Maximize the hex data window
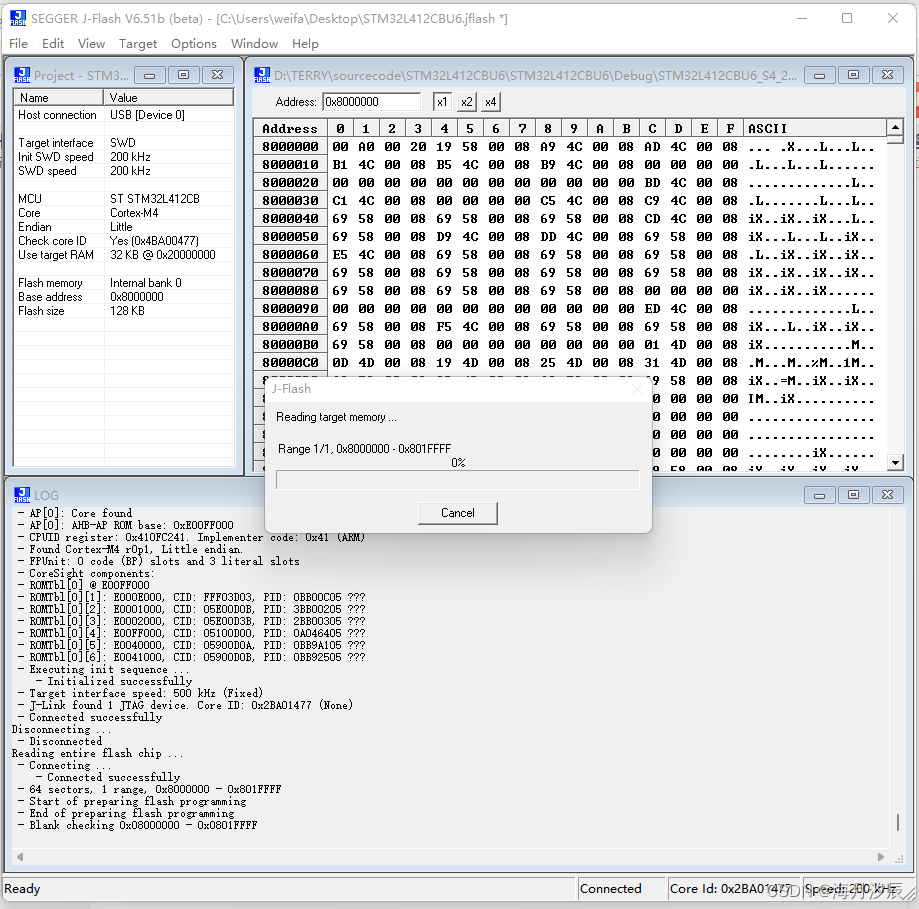Image resolution: width=919 pixels, height=909 pixels. click(x=853, y=75)
